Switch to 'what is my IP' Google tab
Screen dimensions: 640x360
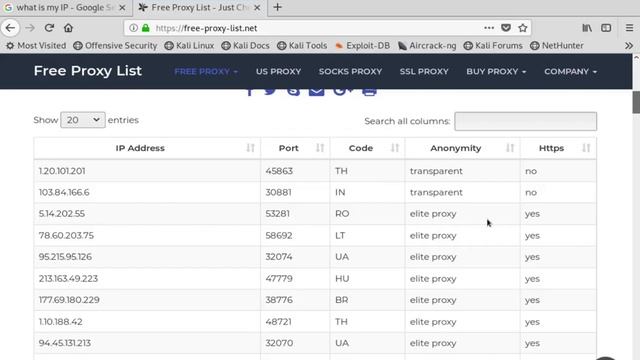[x=65, y=7]
